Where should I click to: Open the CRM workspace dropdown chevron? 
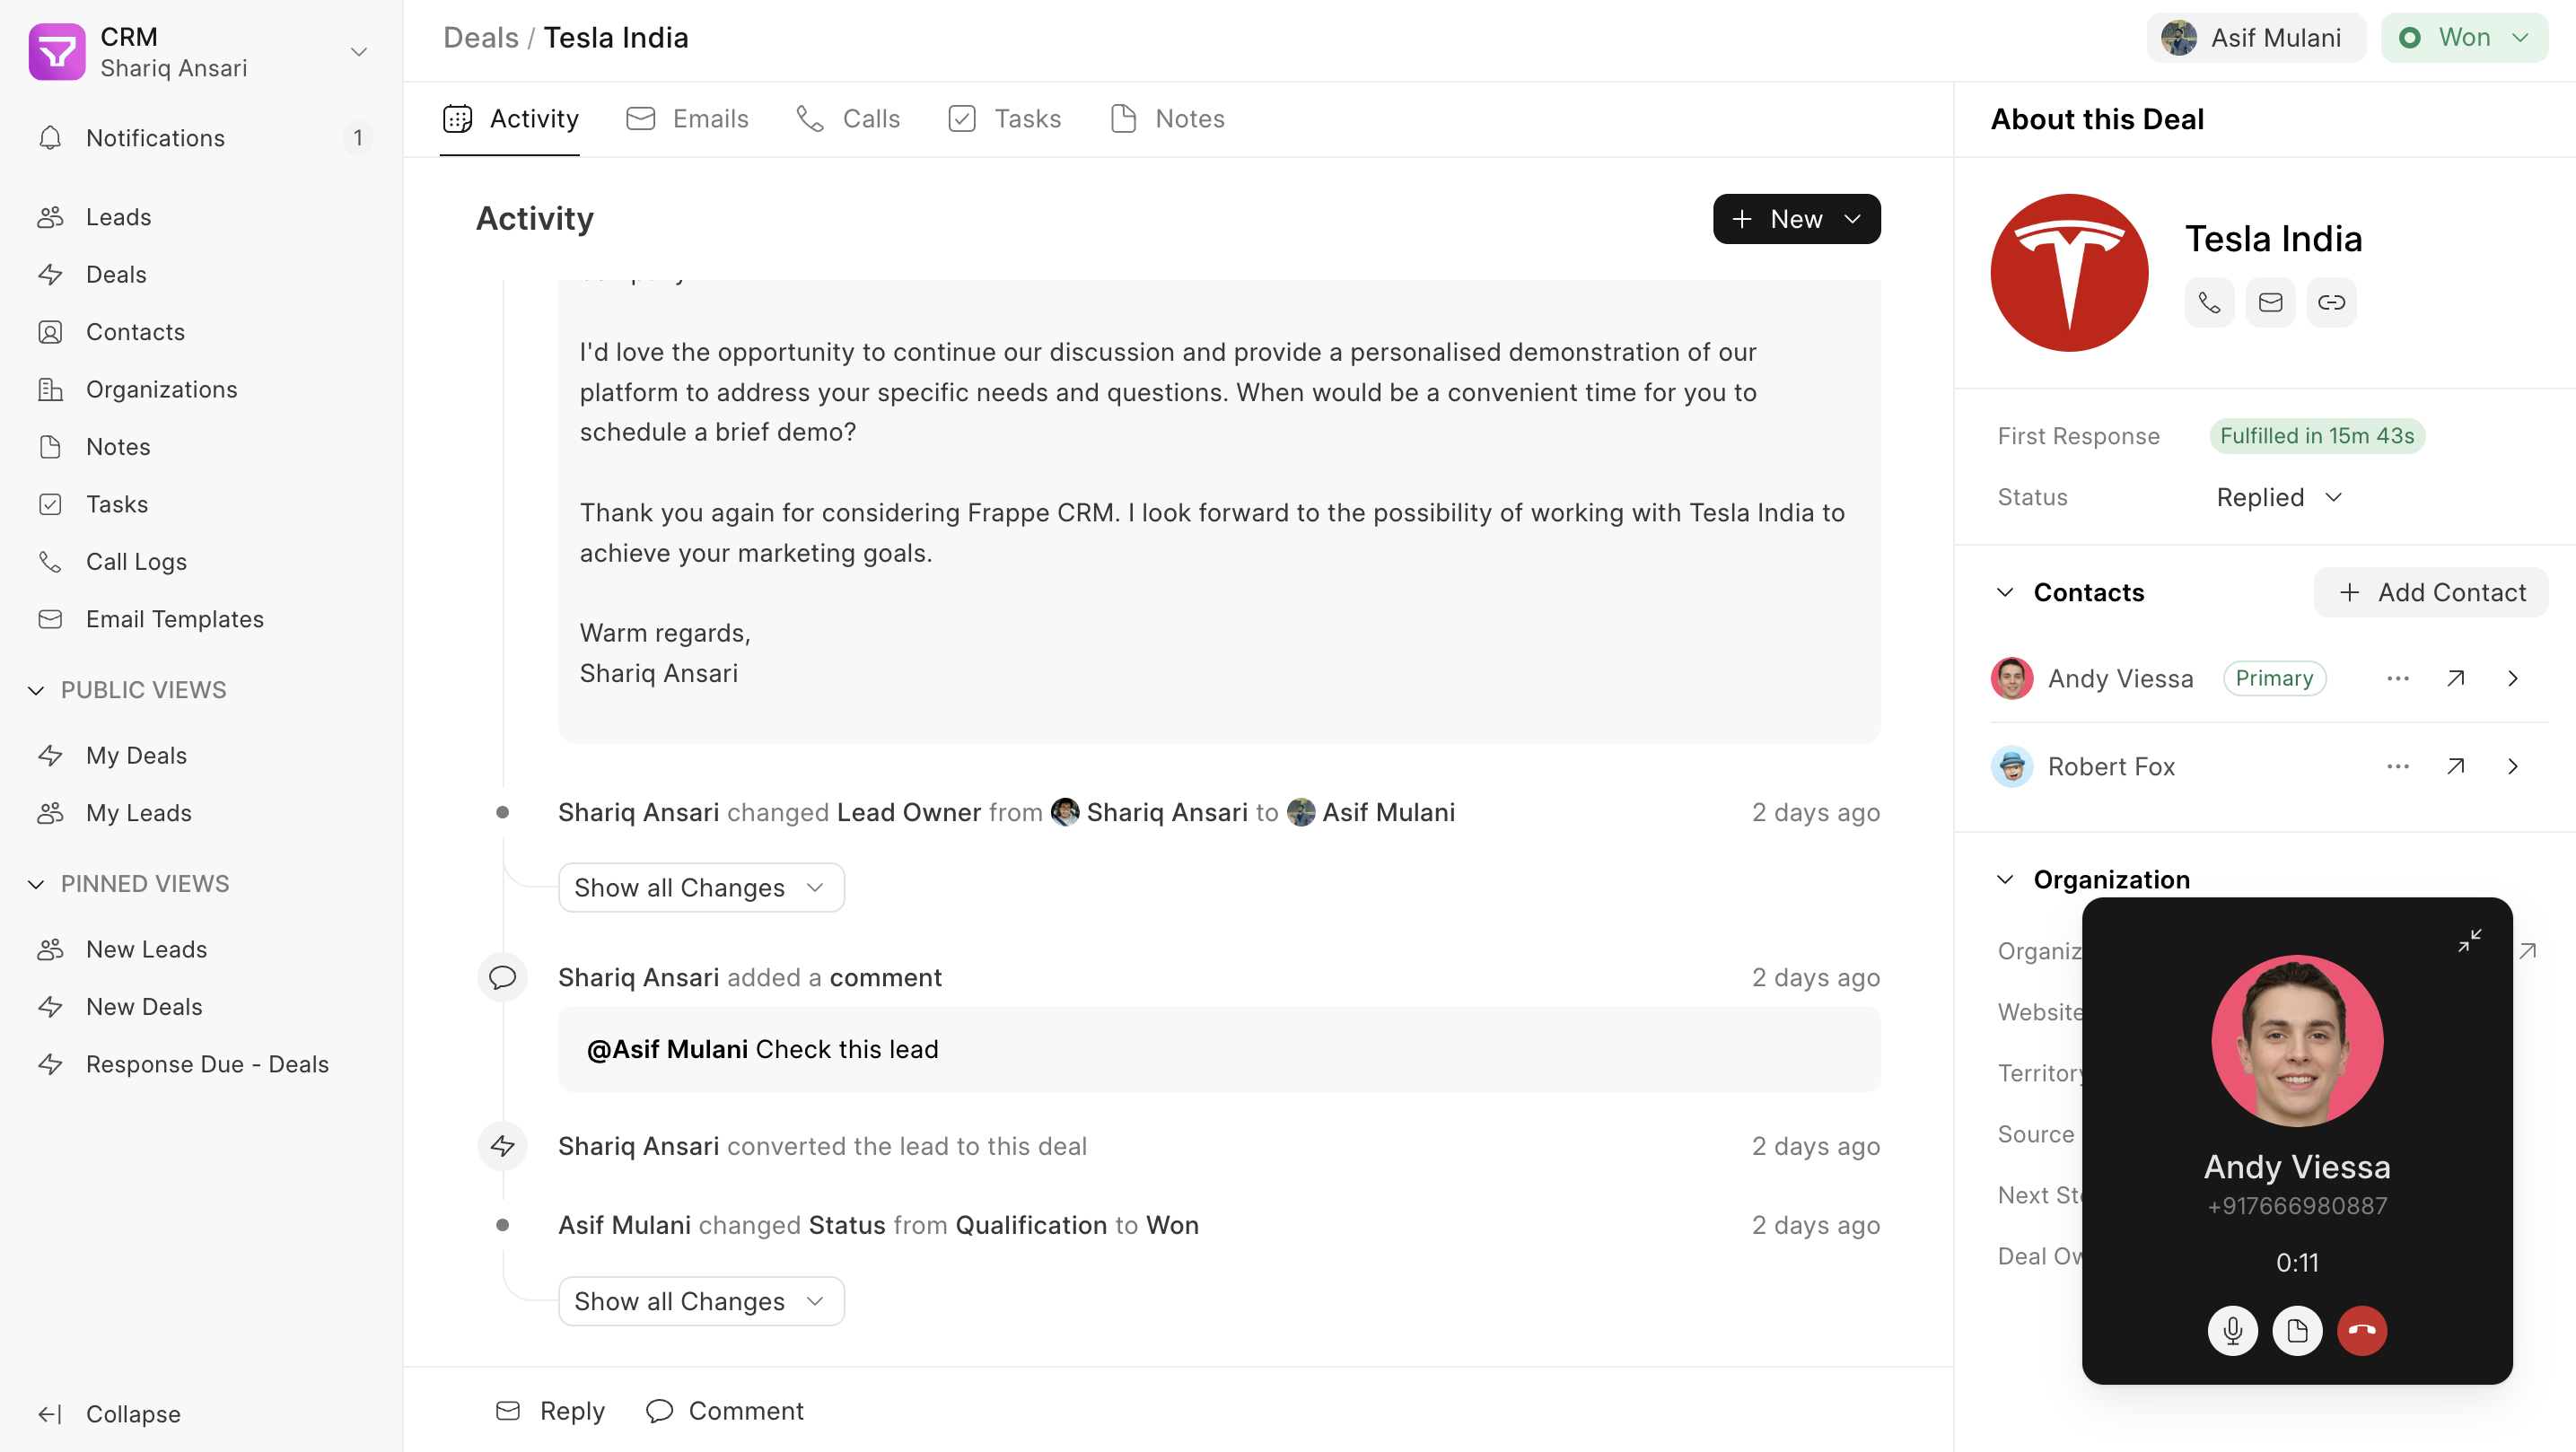[x=358, y=52]
